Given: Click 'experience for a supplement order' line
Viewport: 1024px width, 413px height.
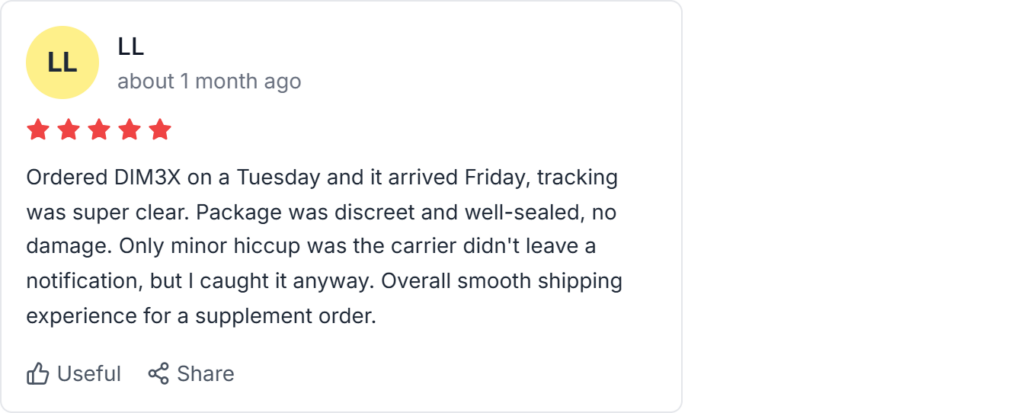Looking at the screenshot, I should tap(200, 315).
